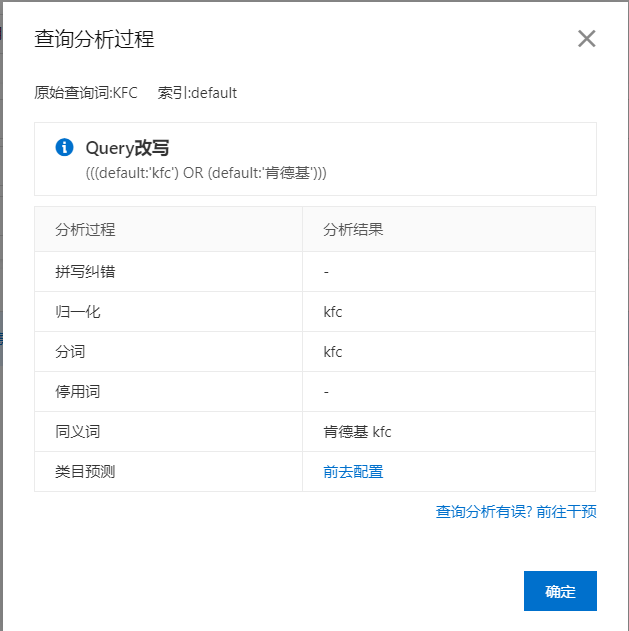629x631 pixels.
Task: Select the 类目预测 row label
Action: 85,472
